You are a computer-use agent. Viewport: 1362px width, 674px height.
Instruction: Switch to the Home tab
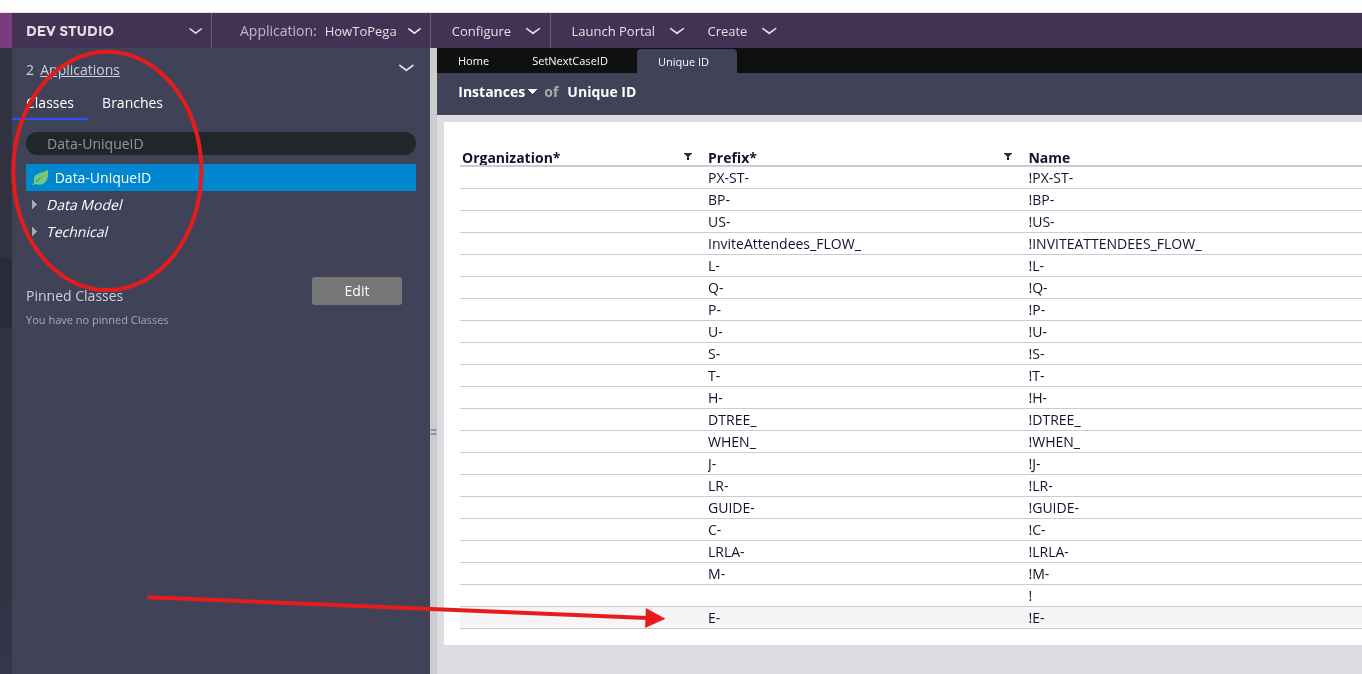click(473, 61)
